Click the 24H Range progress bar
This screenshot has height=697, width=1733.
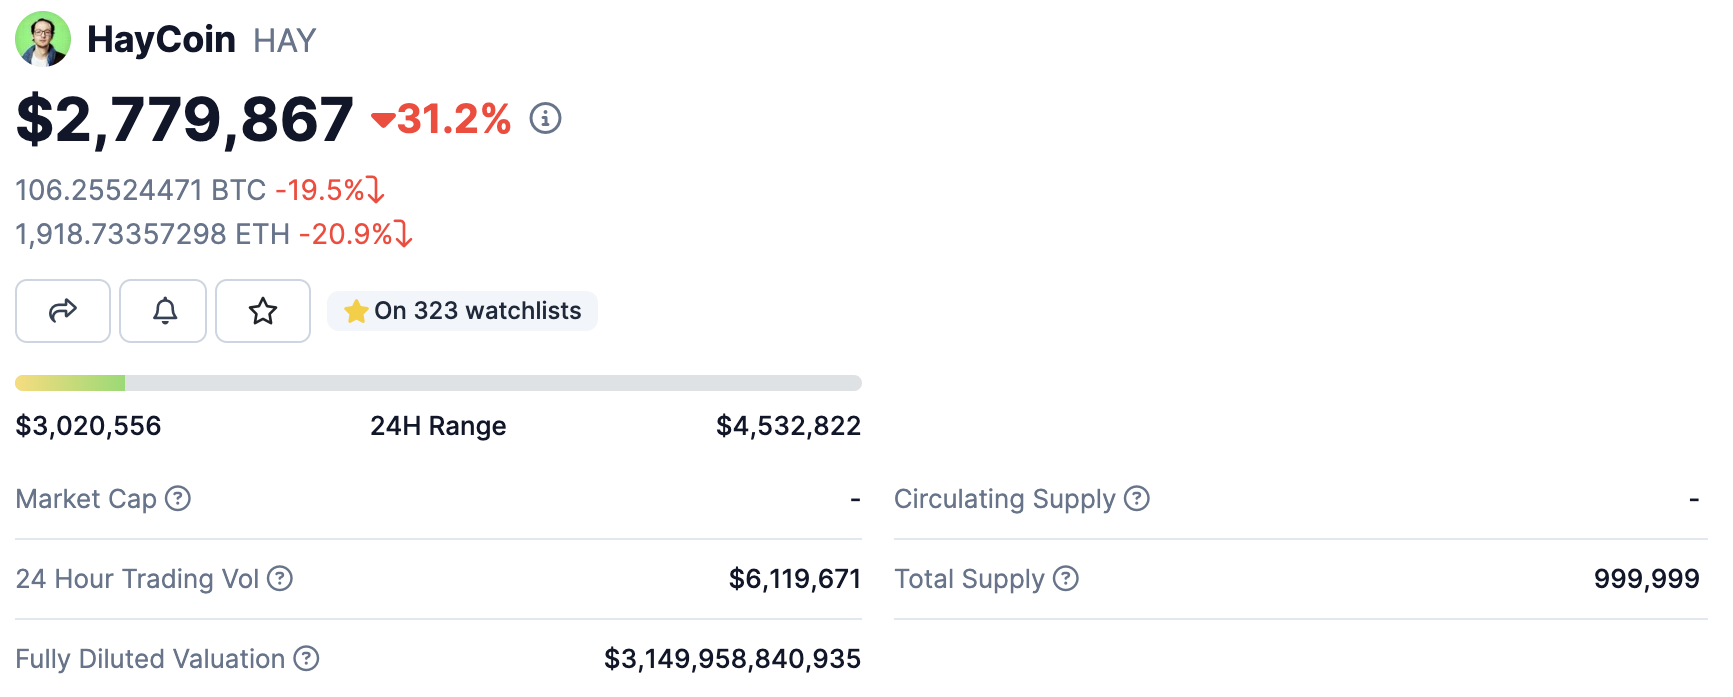pos(438,383)
